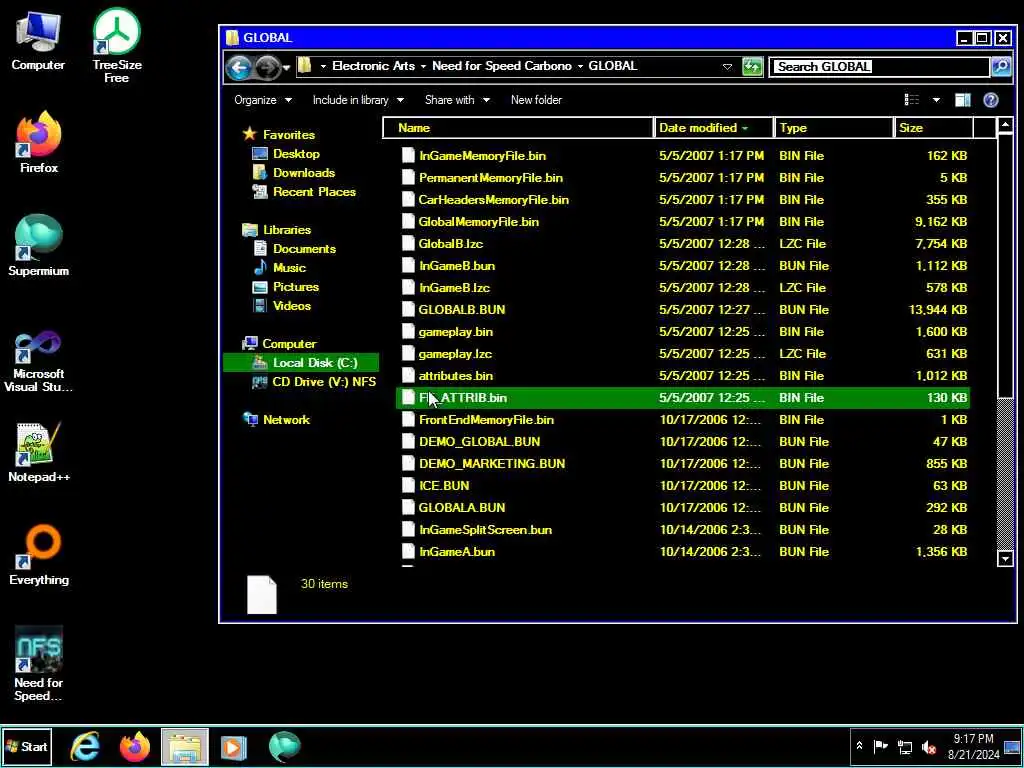Select DEMO_MARKETING.BUN file
This screenshot has height=768, width=1024.
(x=682, y=464)
